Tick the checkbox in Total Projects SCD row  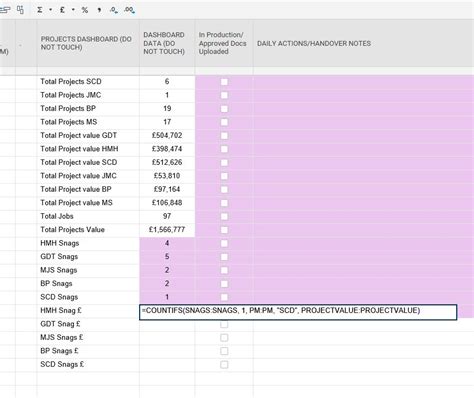(224, 82)
